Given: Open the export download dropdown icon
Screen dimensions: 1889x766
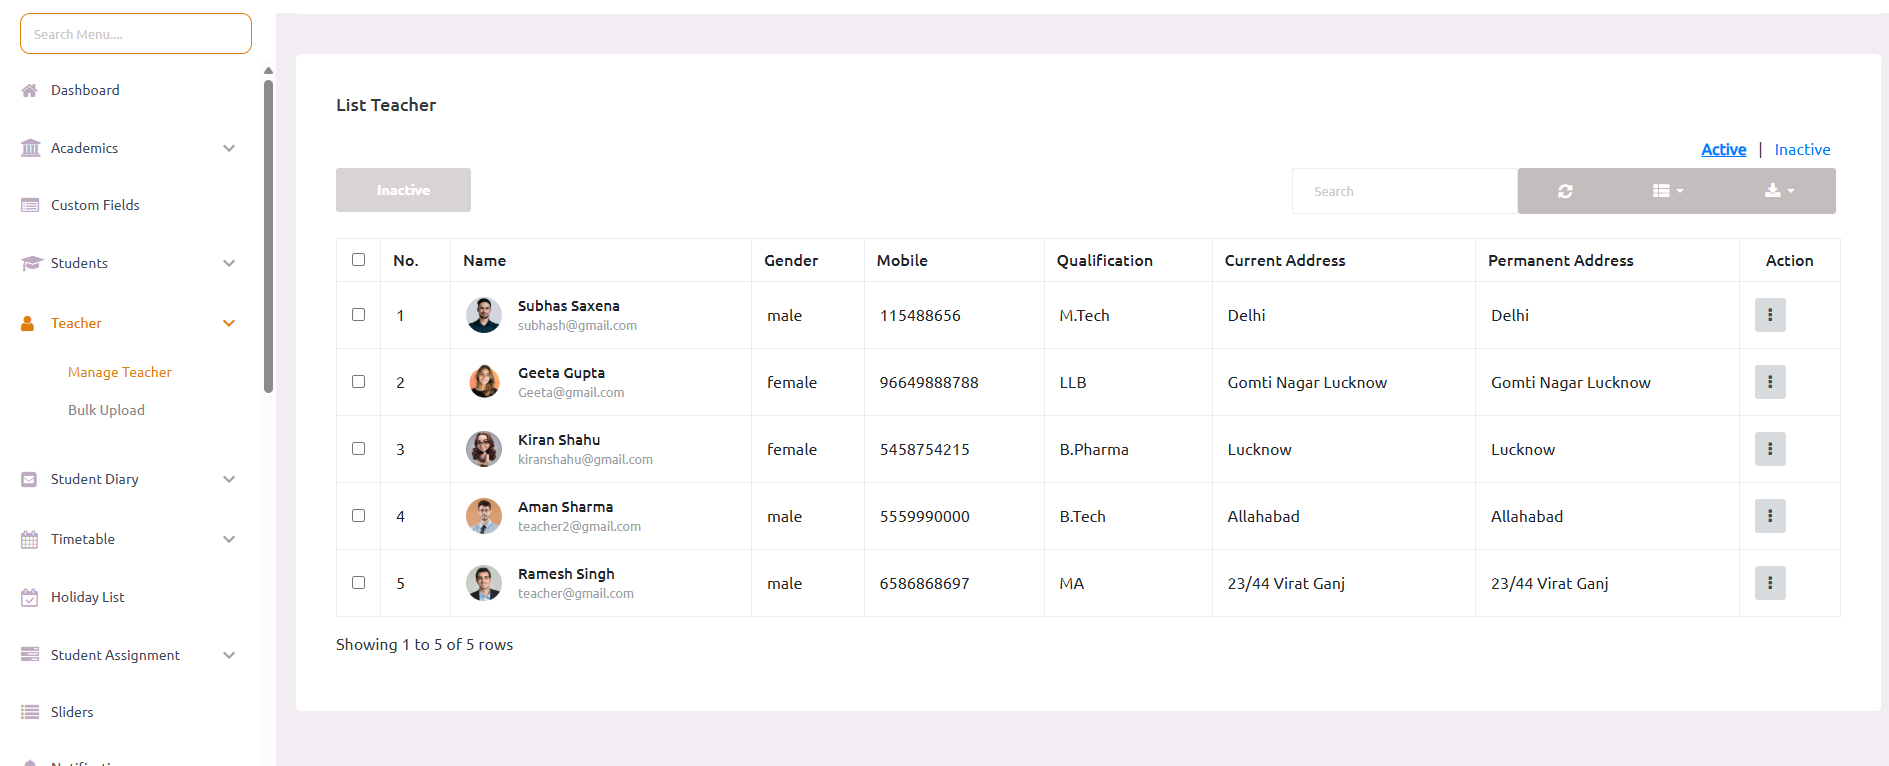Looking at the screenshot, I should (1778, 191).
